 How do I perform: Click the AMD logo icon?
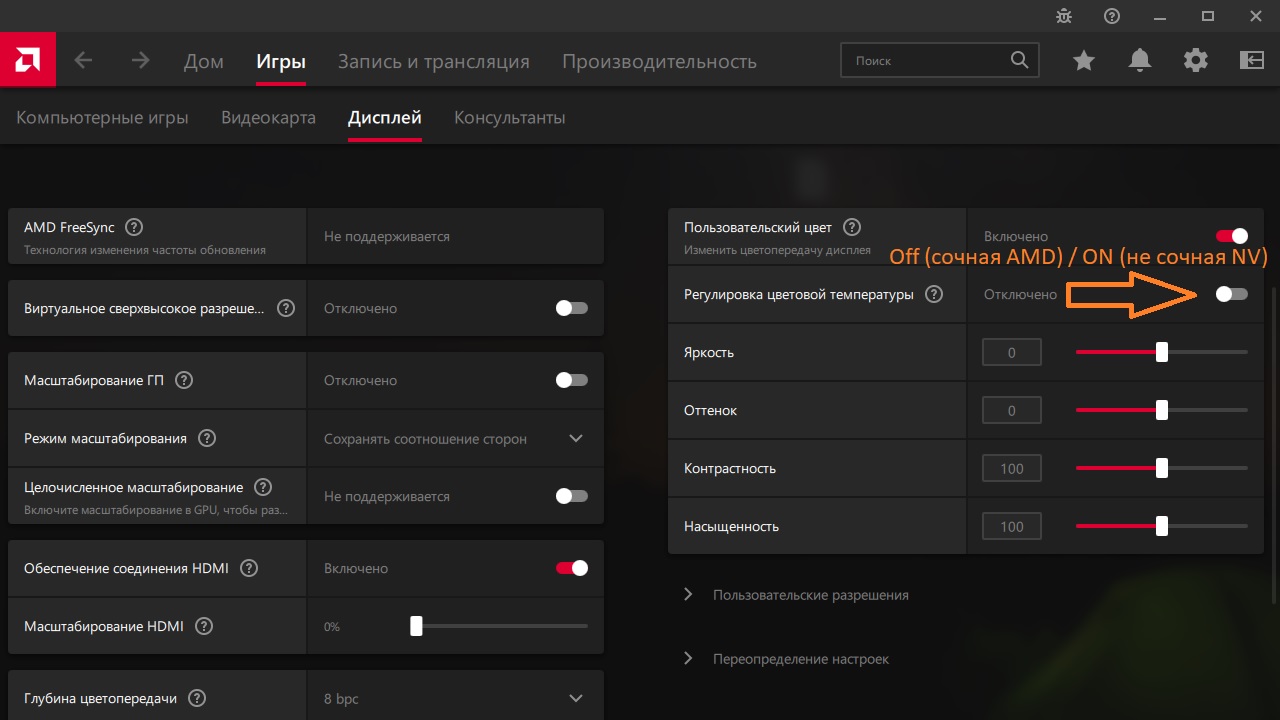pos(28,60)
